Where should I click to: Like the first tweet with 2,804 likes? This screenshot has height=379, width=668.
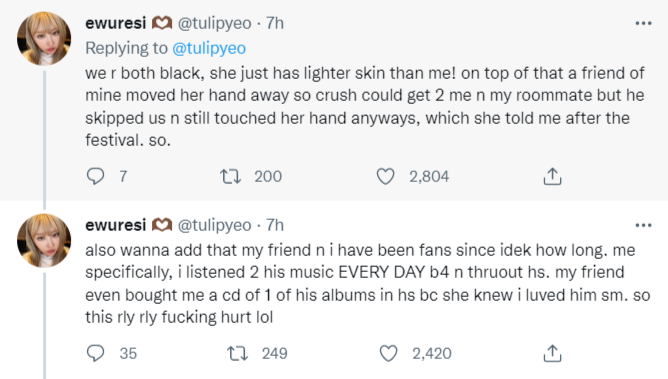tap(386, 176)
